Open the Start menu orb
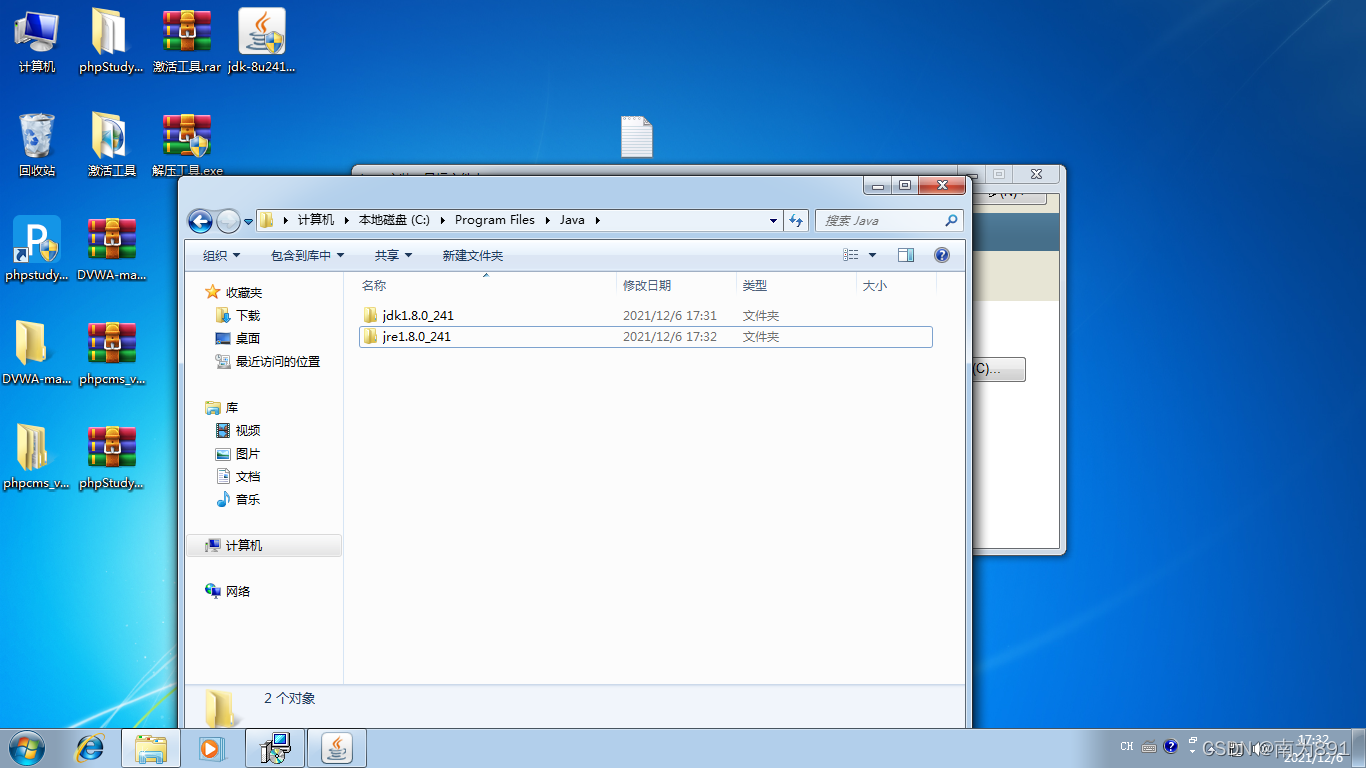 click(25, 748)
